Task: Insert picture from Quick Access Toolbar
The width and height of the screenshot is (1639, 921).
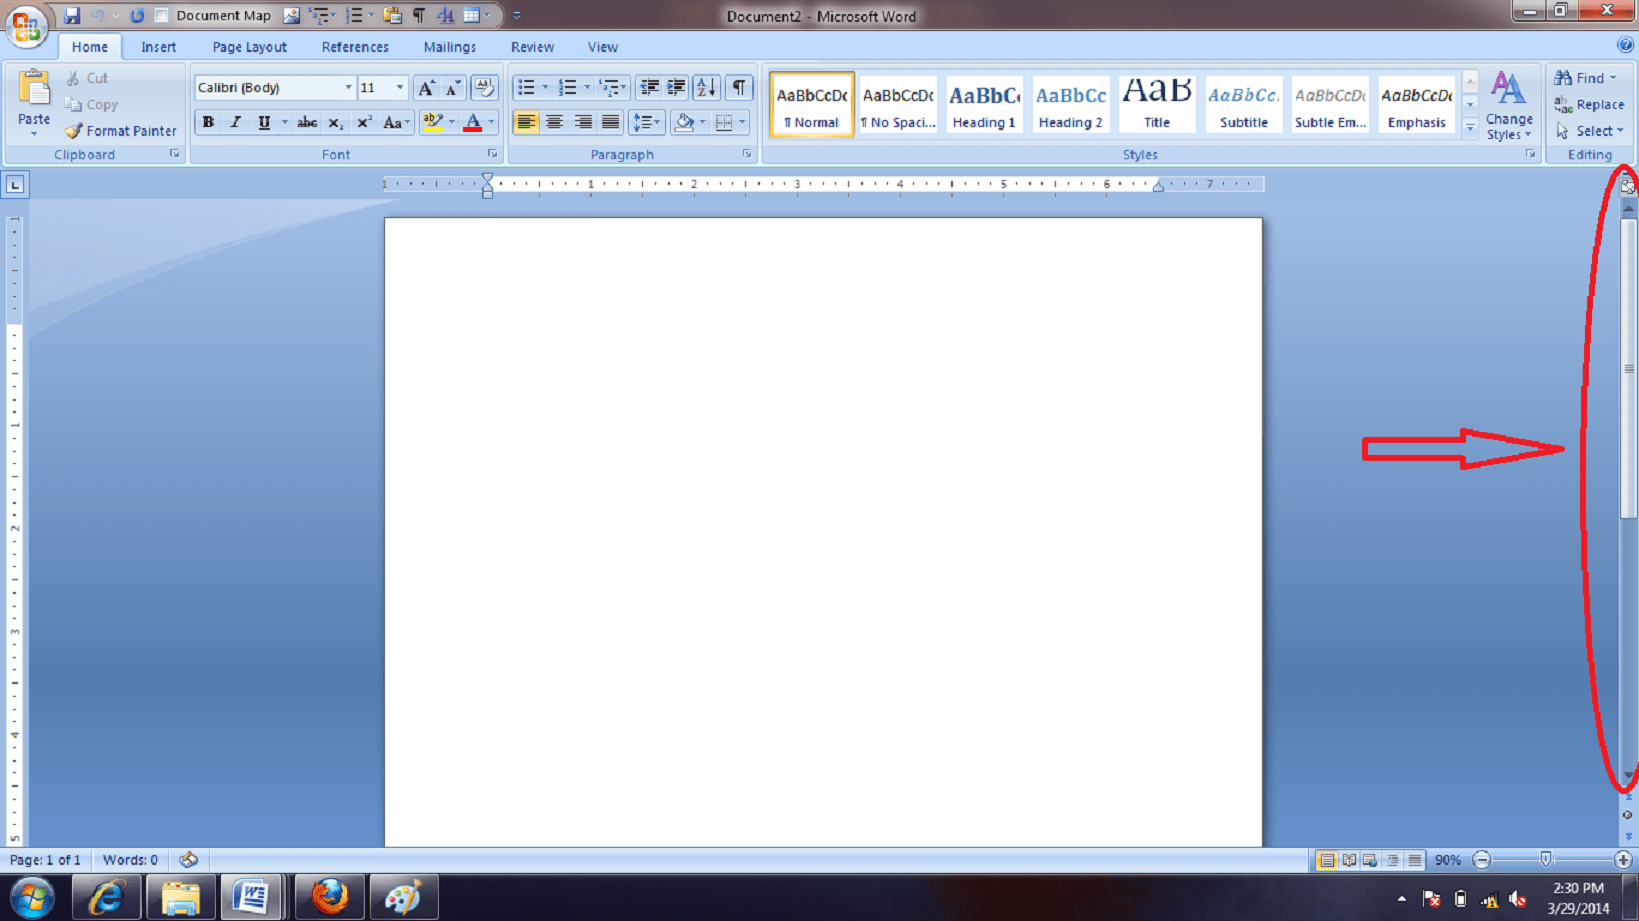Action: pos(291,15)
